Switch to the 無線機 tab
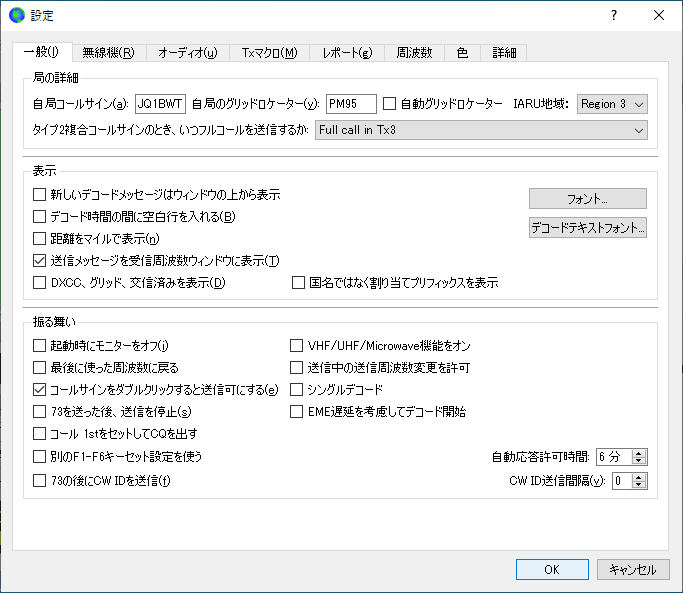This screenshot has width=683, height=593. point(108,53)
